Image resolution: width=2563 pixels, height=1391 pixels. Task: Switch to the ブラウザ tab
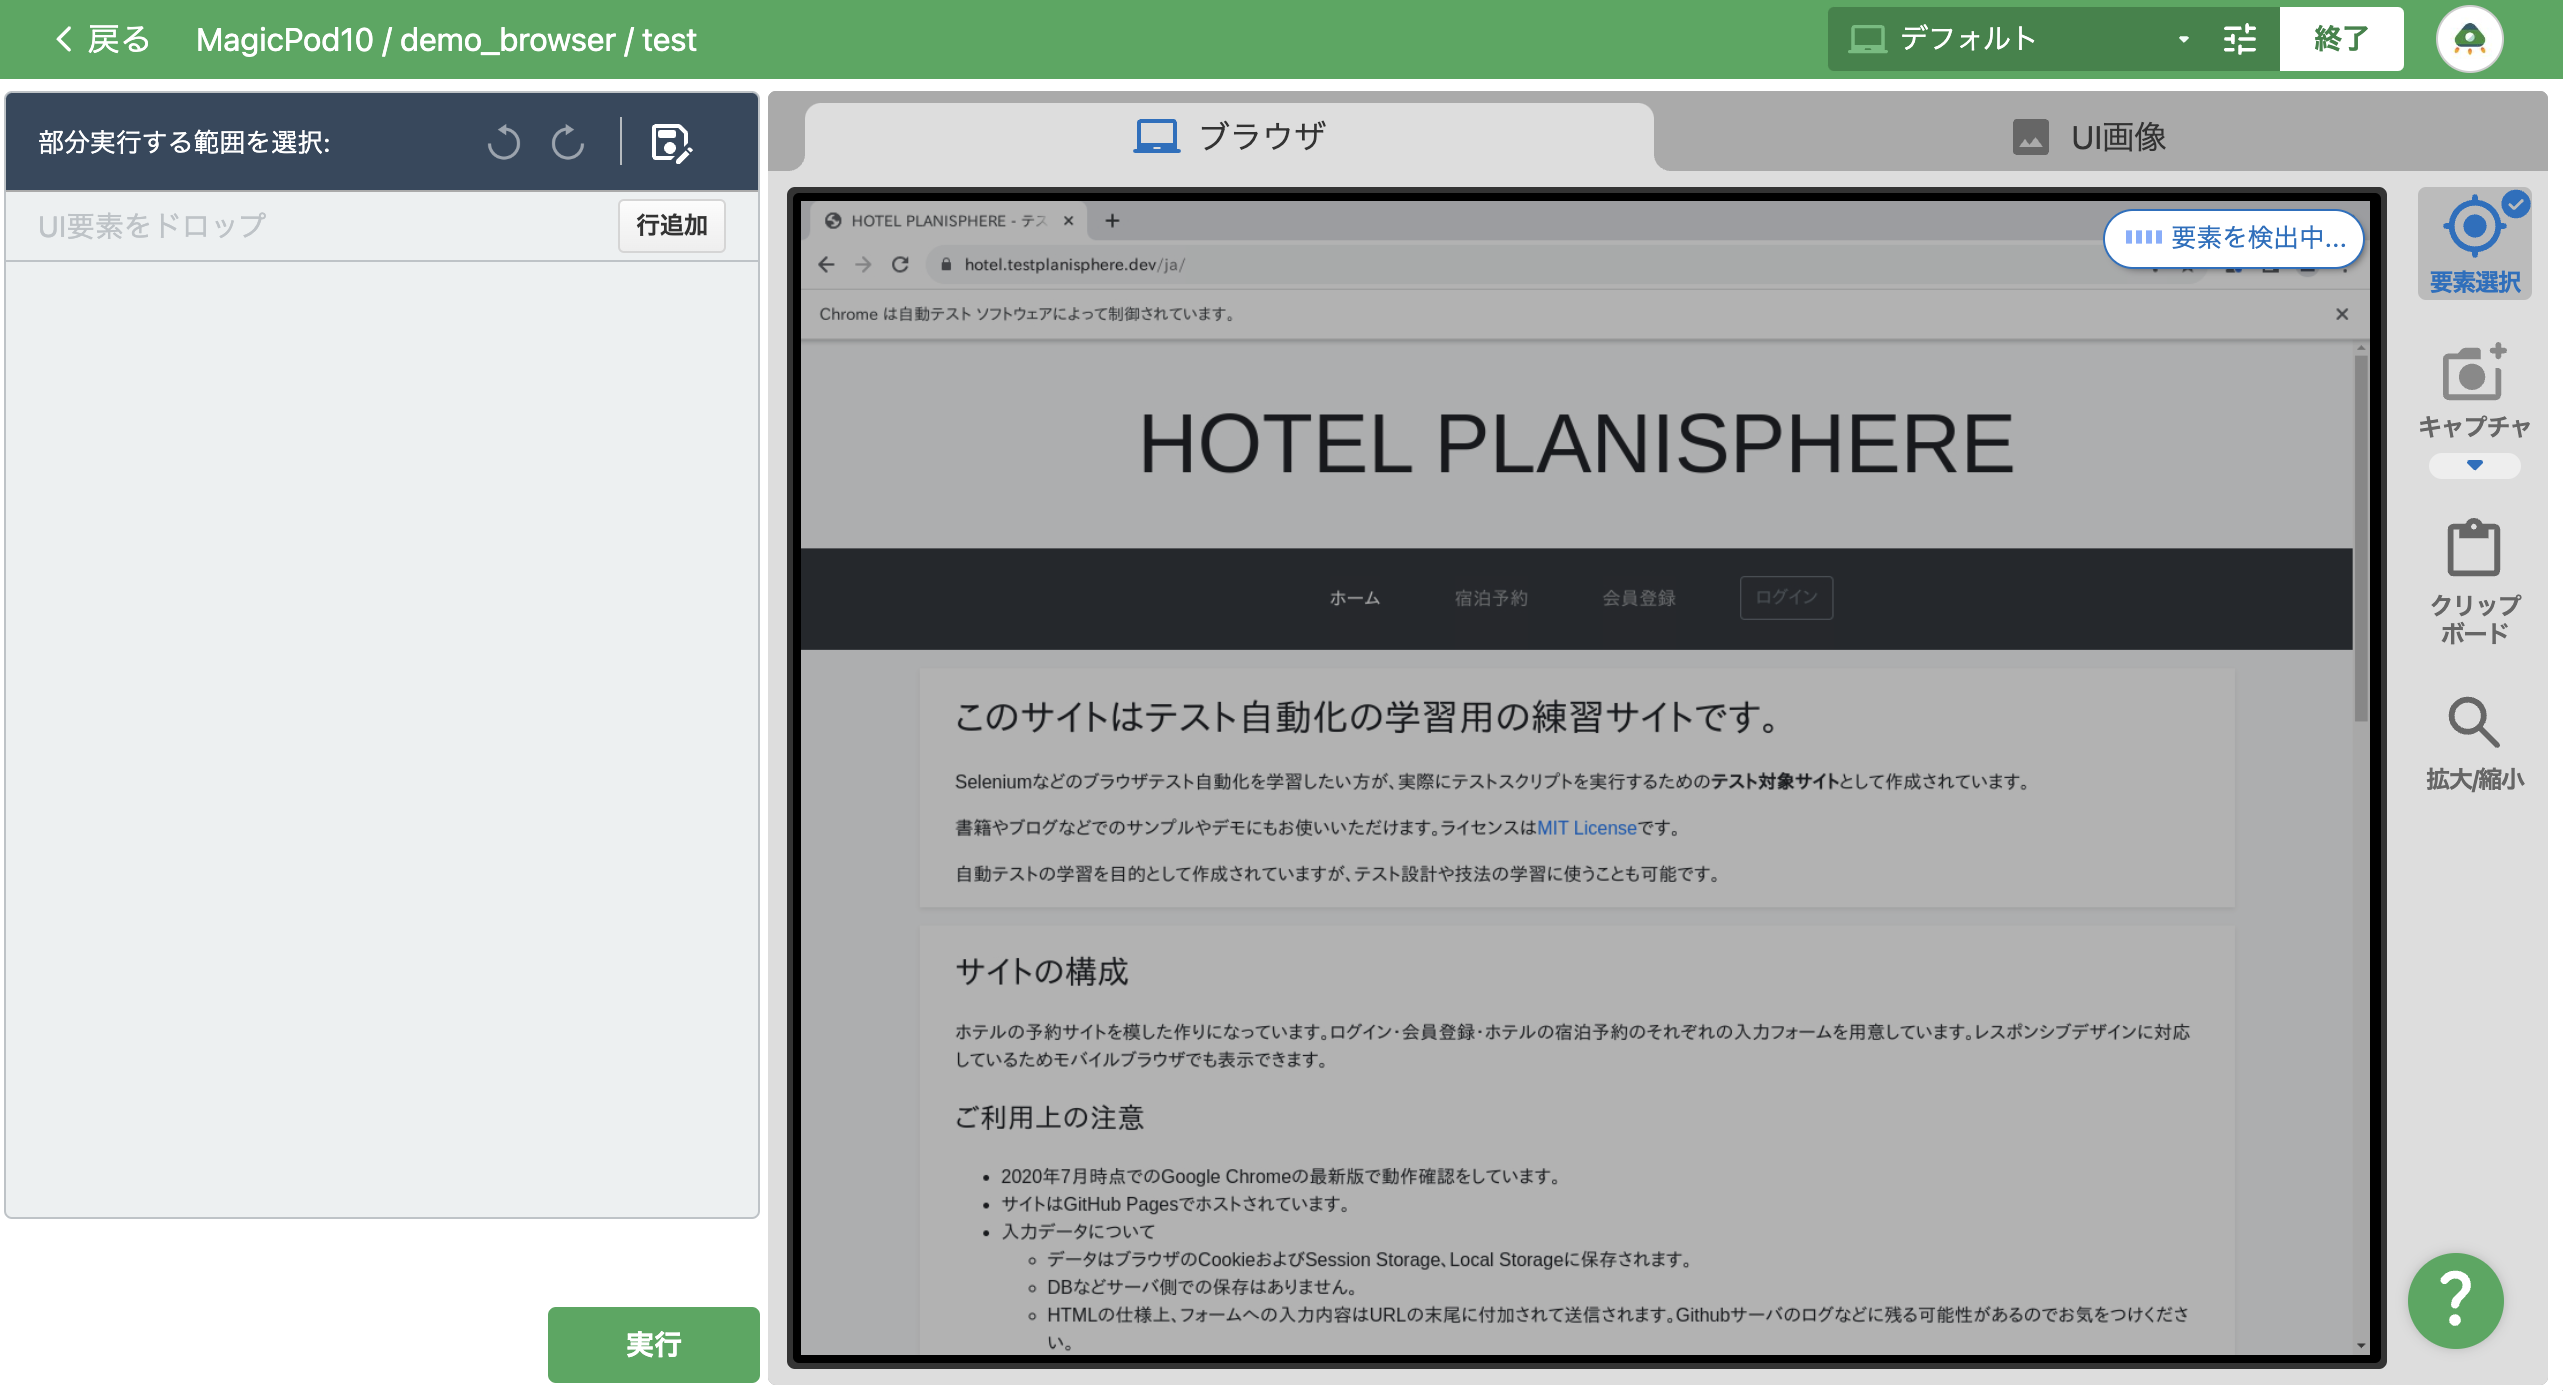(x=1229, y=136)
